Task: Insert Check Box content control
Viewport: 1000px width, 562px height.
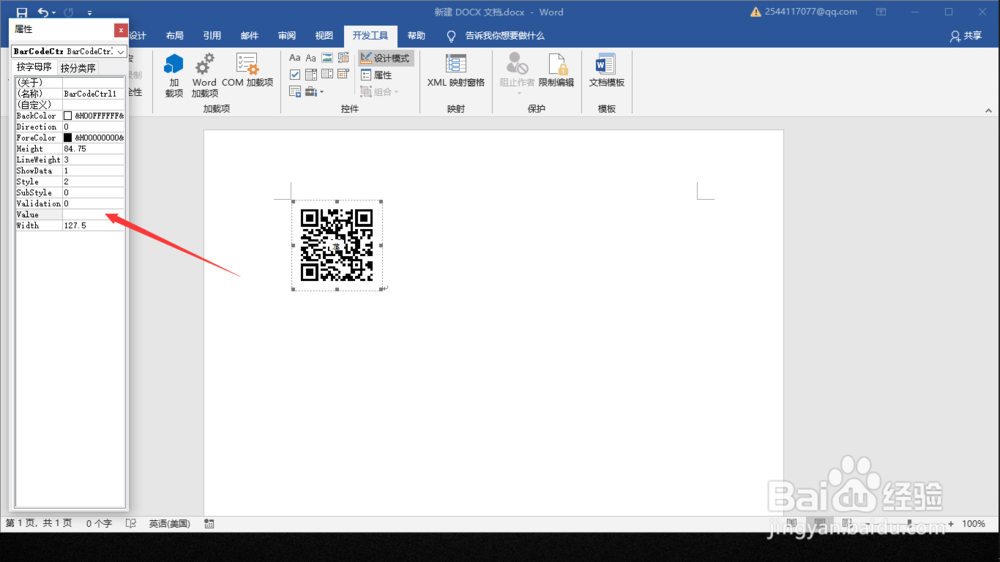Action: [x=295, y=75]
